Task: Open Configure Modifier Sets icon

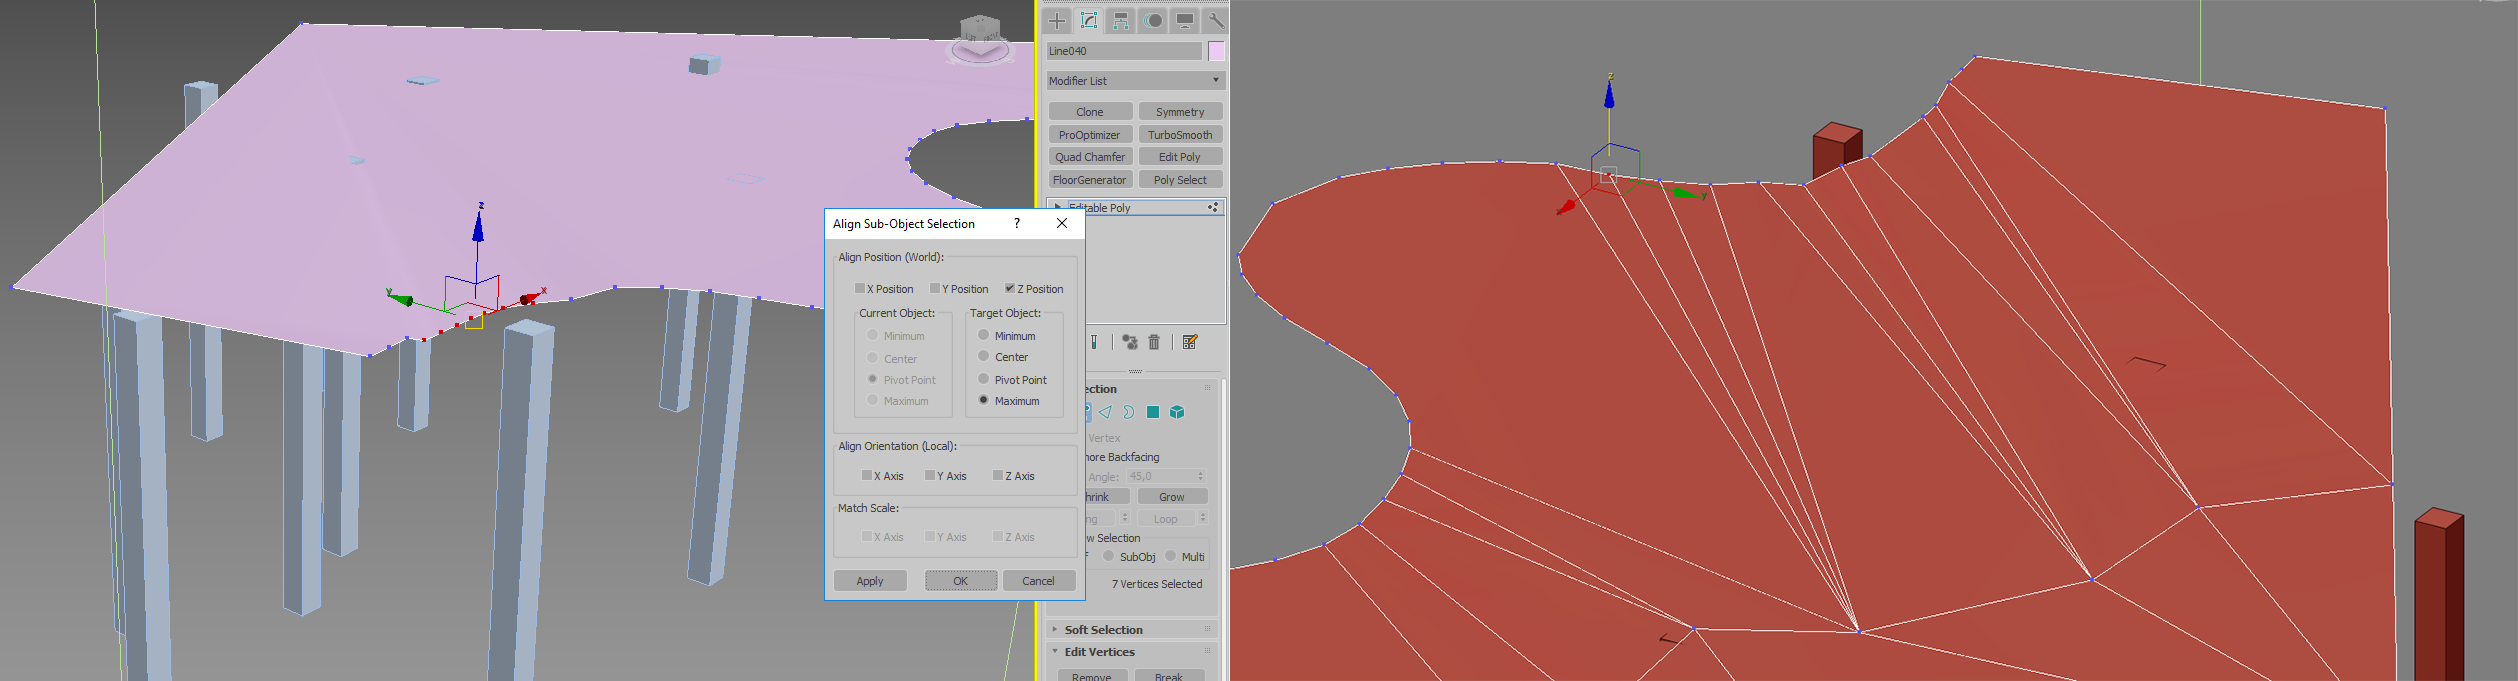Action: click(1190, 342)
